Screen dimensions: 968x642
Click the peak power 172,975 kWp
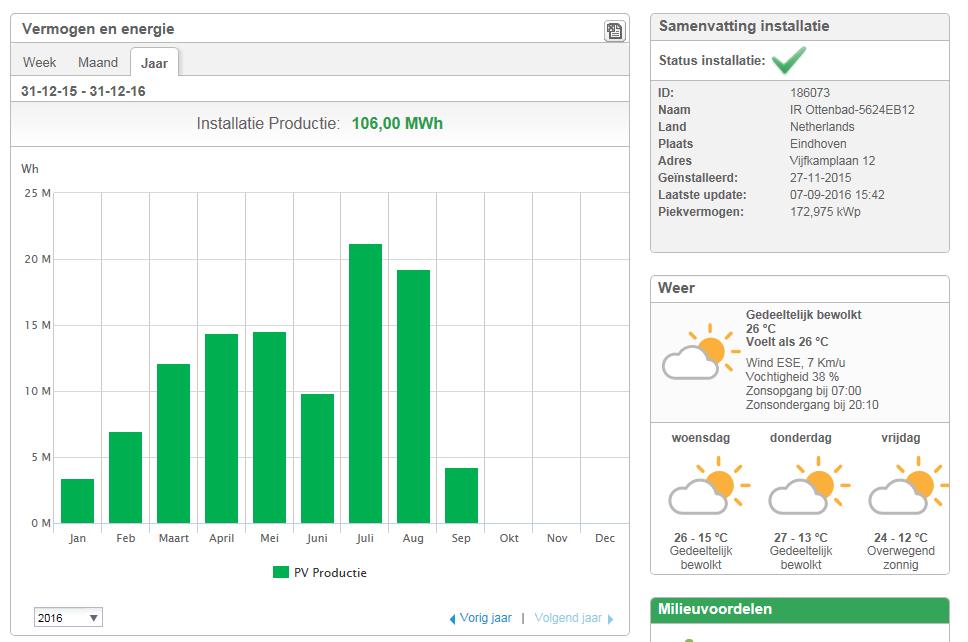(825, 212)
